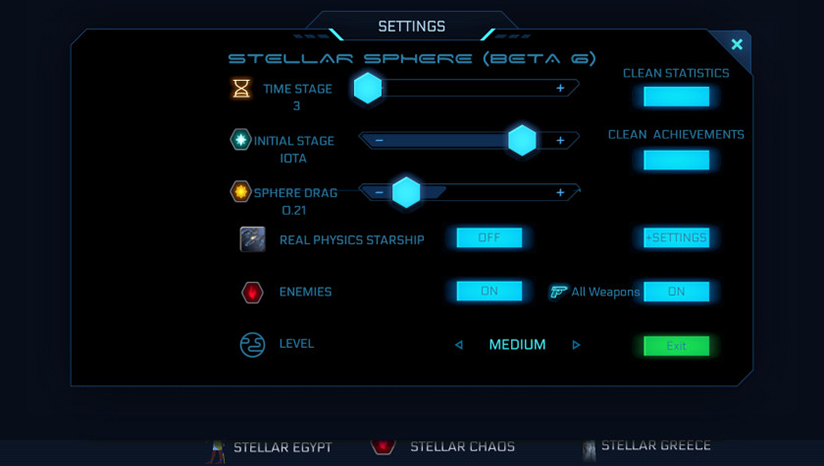The width and height of the screenshot is (824, 466).
Task: Increase Time Stage with plus sign
Action: (560, 88)
